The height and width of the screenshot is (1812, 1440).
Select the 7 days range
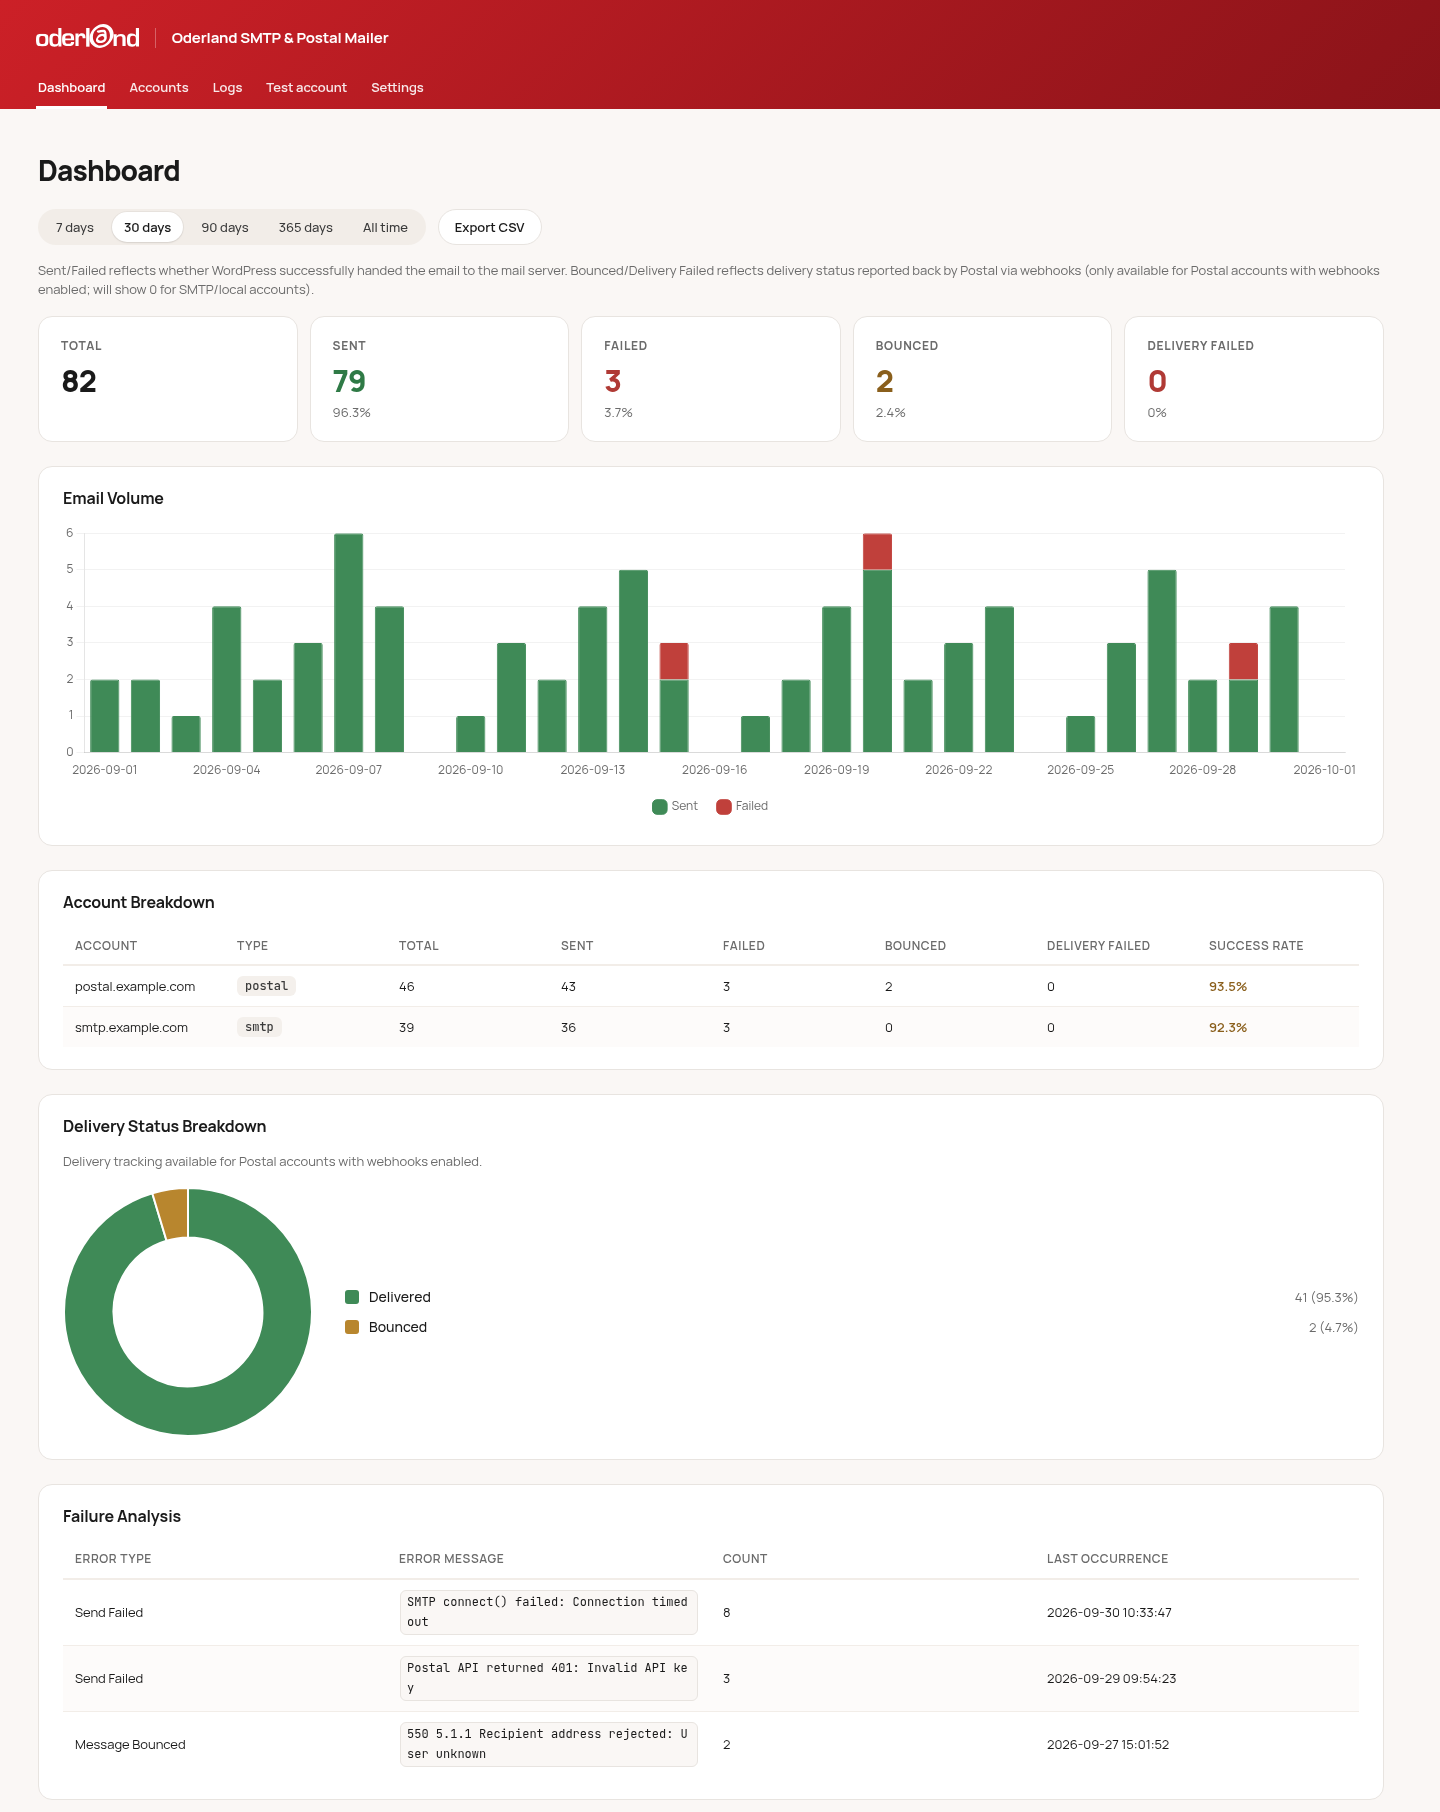(75, 228)
